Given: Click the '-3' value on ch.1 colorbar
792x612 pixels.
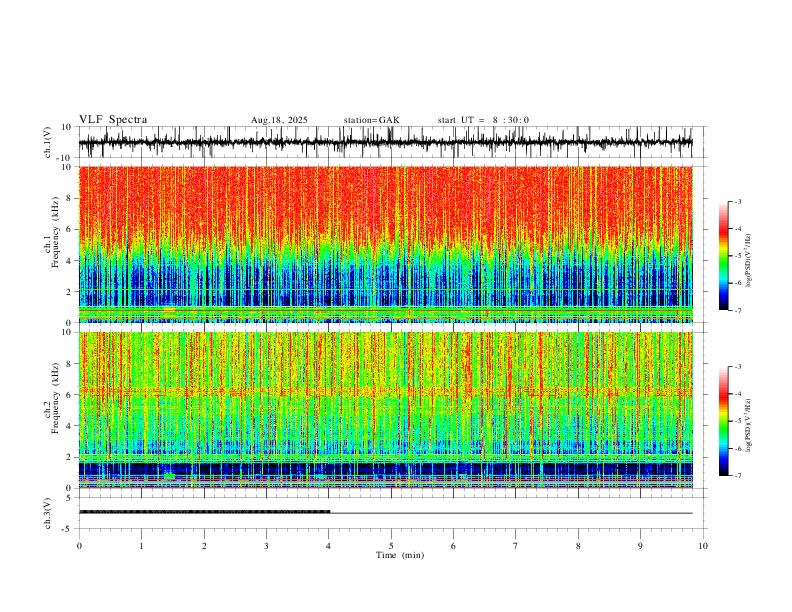Looking at the screenshot, I should (737, 201).
